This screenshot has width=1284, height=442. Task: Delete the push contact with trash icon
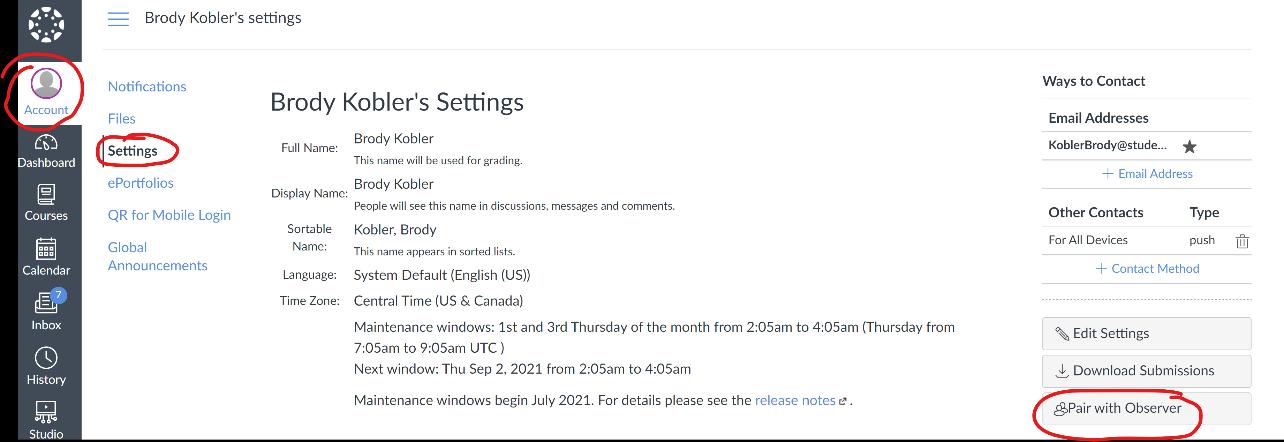tap(1242, 241)
